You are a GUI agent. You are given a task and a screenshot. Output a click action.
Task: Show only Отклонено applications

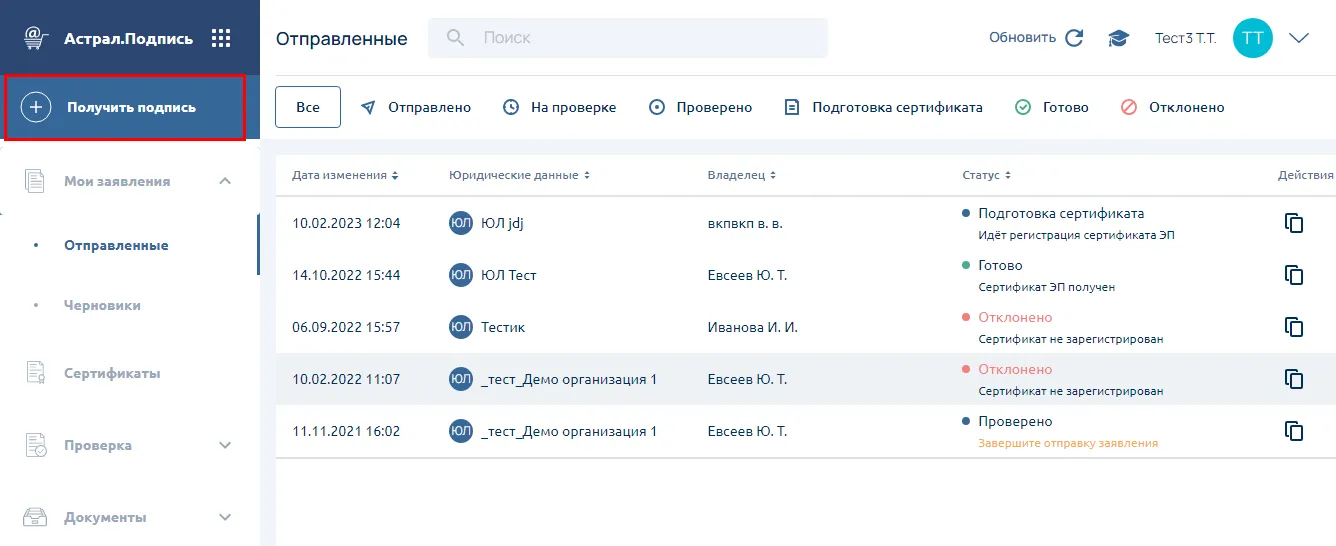click(x=1172, y=107)
